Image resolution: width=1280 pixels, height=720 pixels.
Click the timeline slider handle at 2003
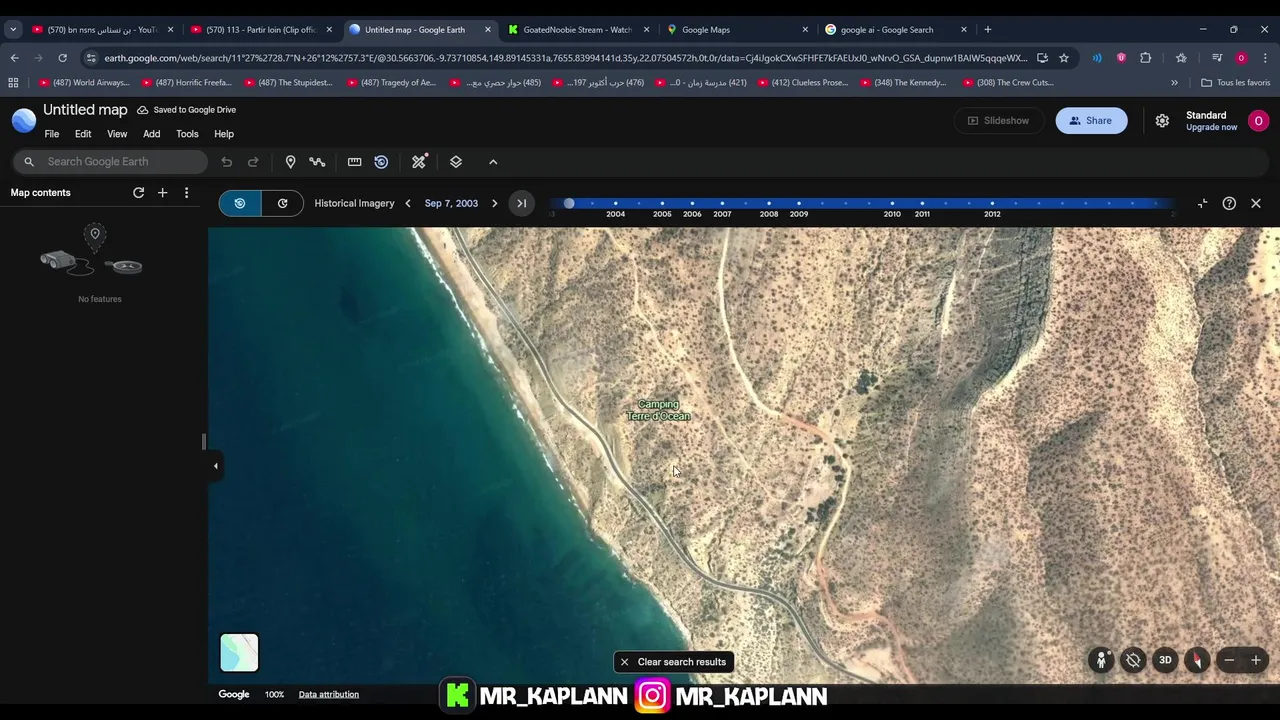pos(569,203)
